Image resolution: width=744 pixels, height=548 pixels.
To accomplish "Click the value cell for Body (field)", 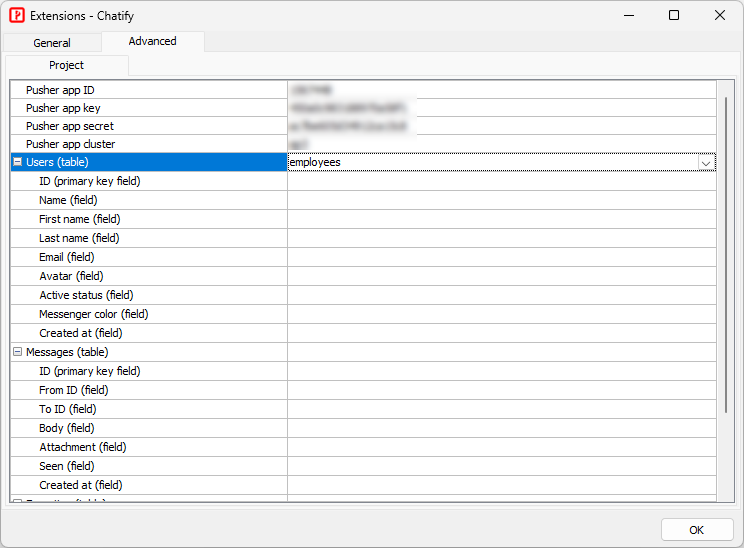I will click(502, 428).
